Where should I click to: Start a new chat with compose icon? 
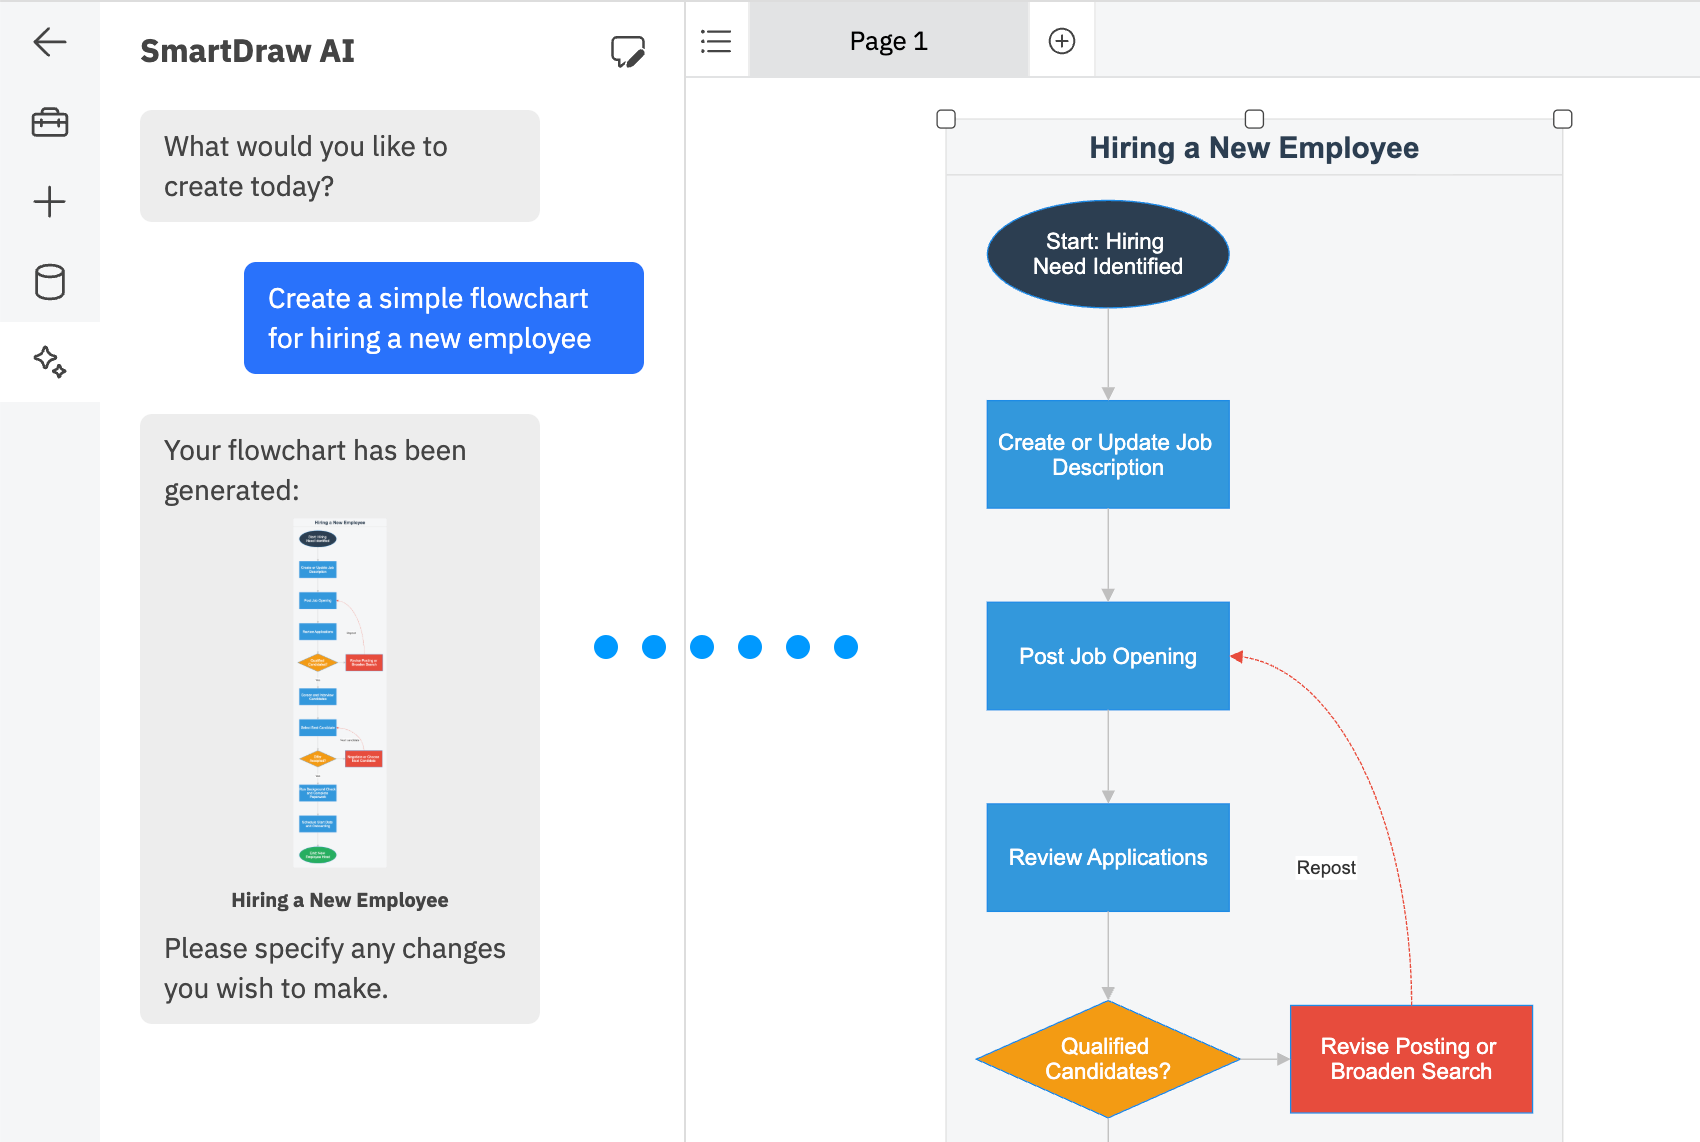tap(628, 51)
